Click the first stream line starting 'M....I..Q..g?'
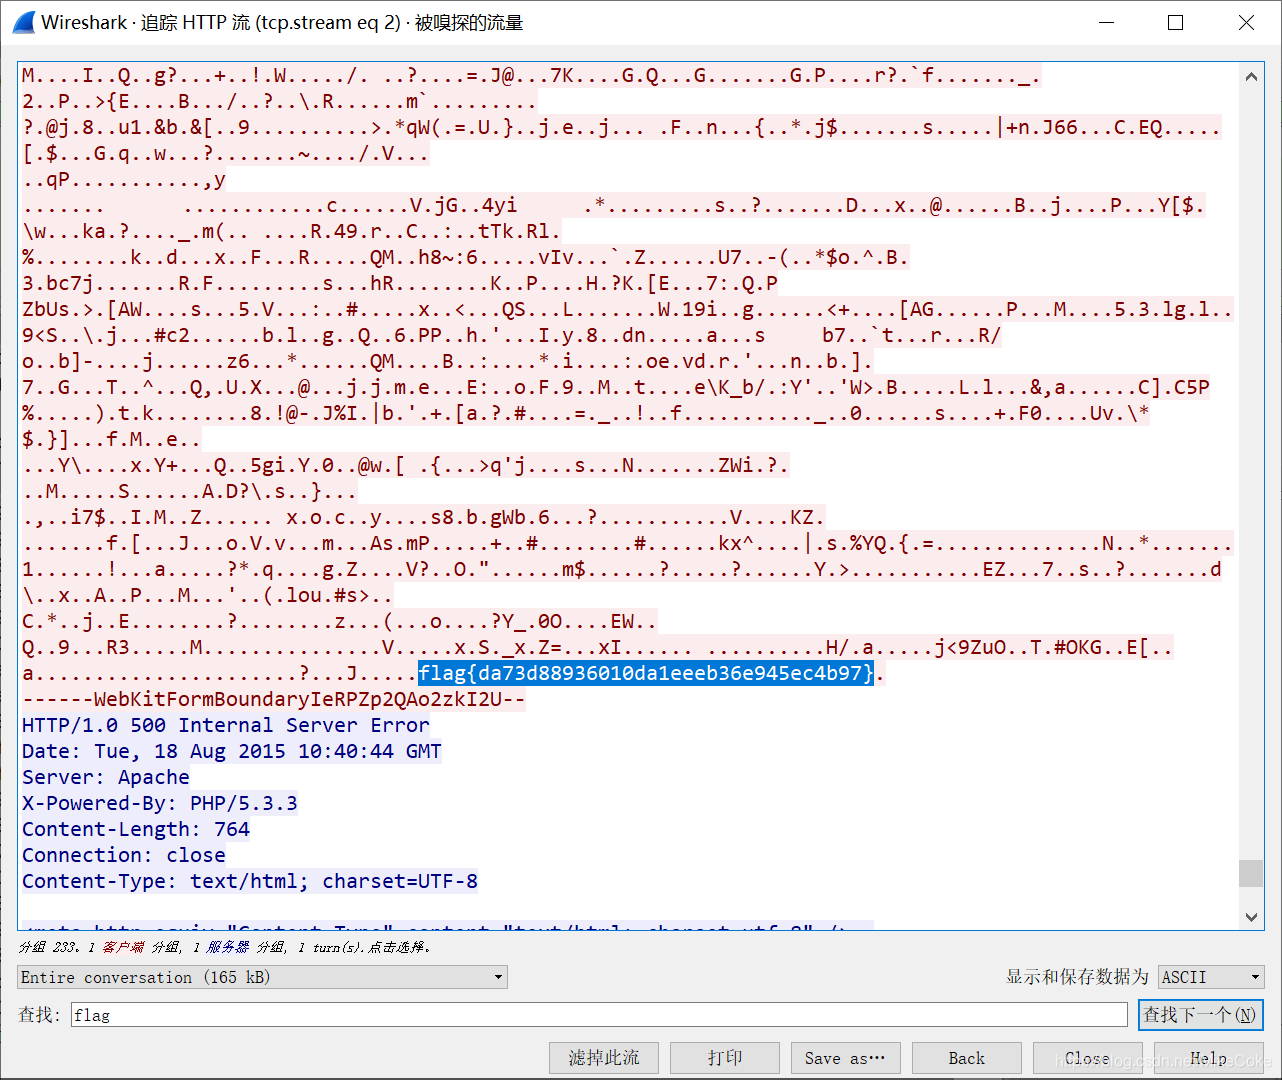The image size is (1282, 1080). pyautogui.click(x=532, y=75)
